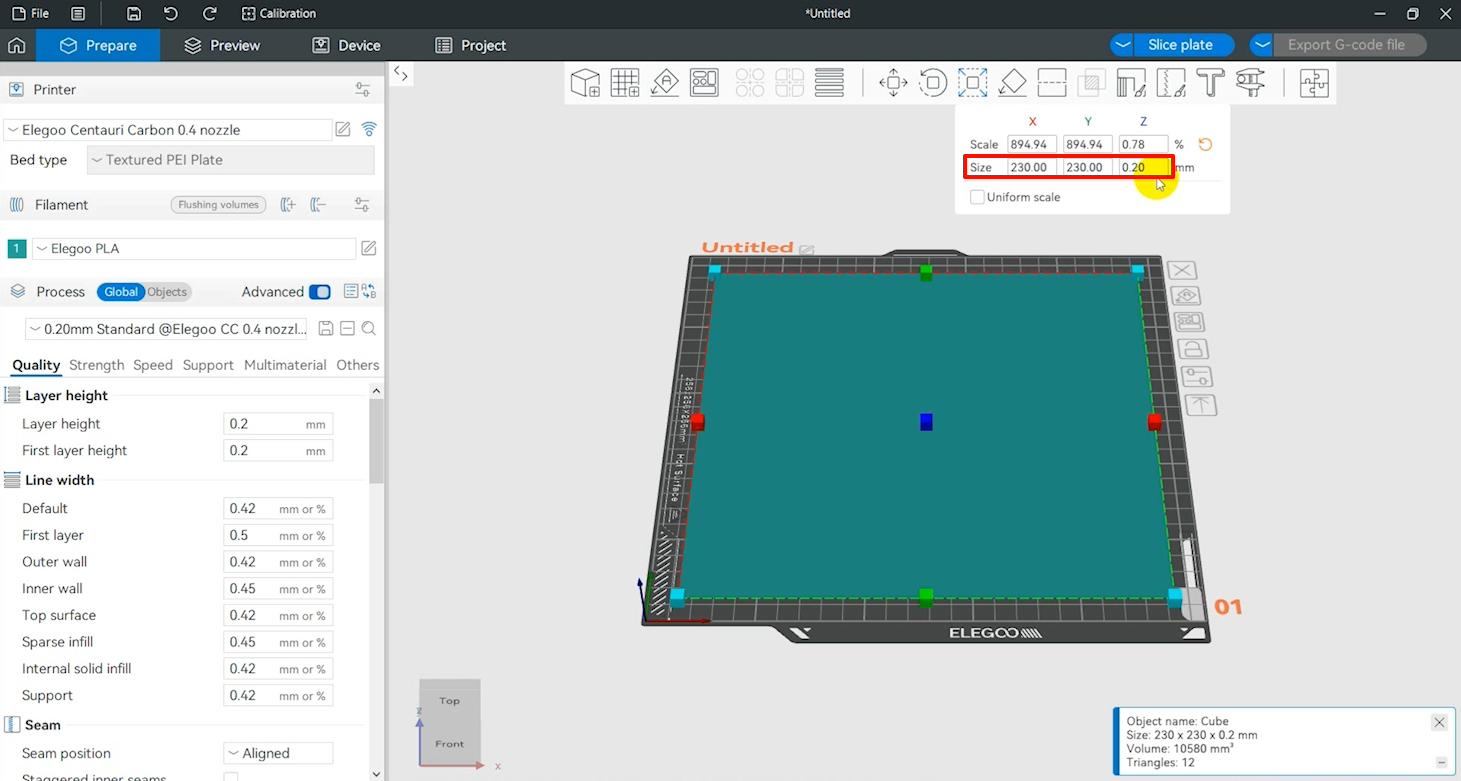Activate the Cut tool

click(x=1052, y=82)
